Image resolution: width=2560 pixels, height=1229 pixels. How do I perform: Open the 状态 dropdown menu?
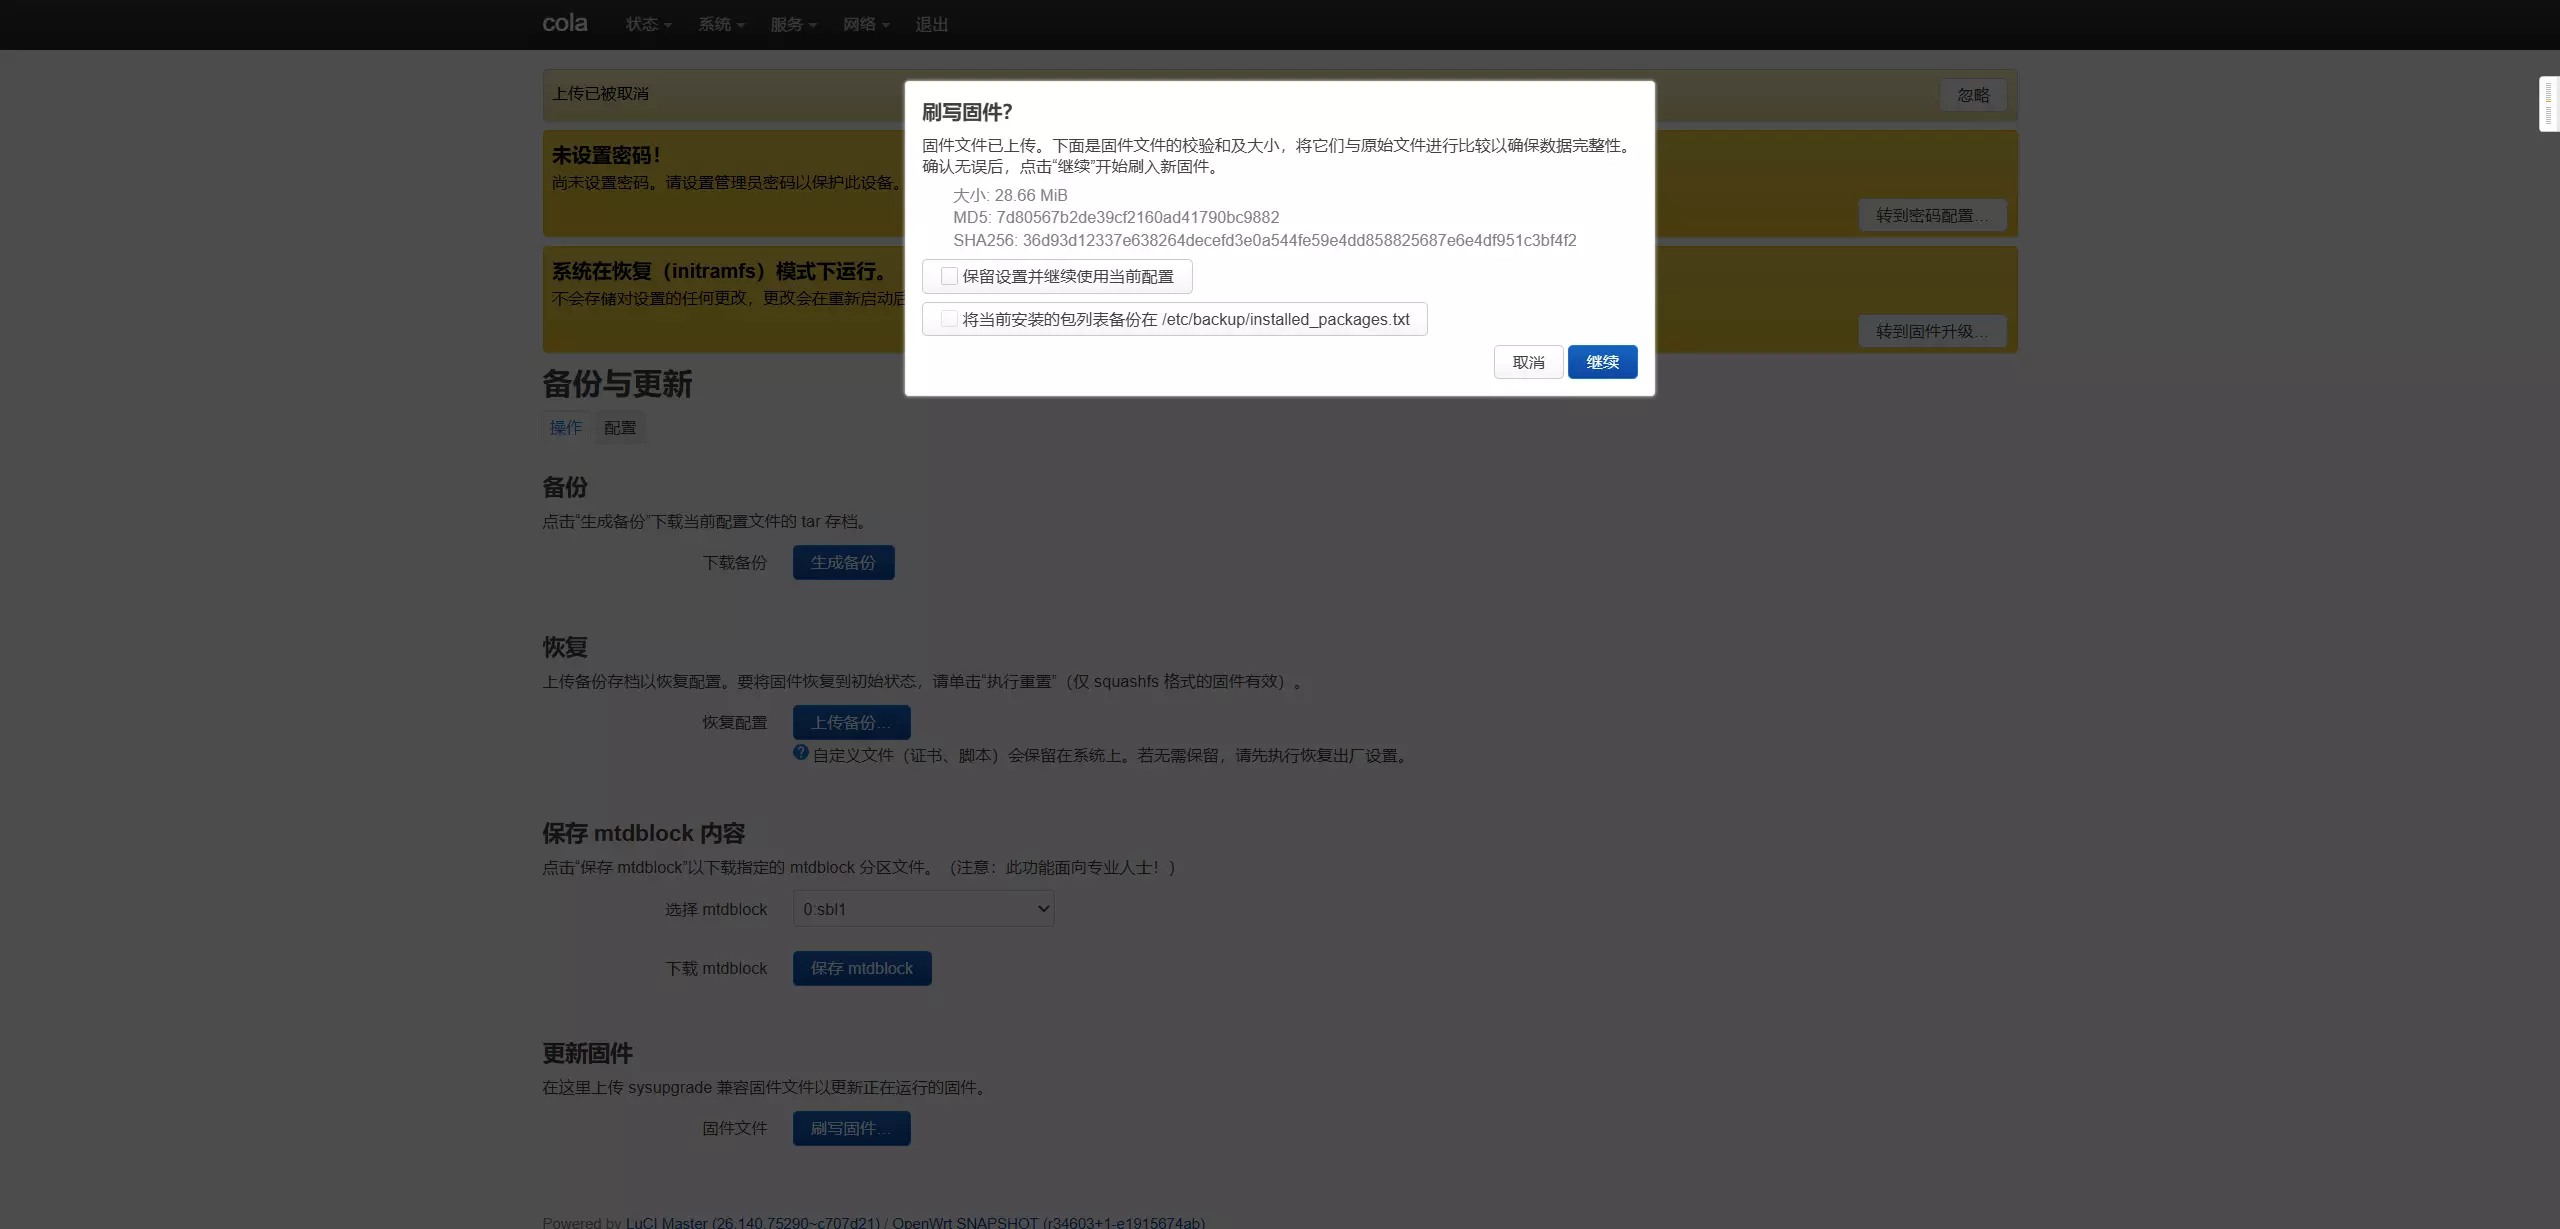(x=648, y=24)
